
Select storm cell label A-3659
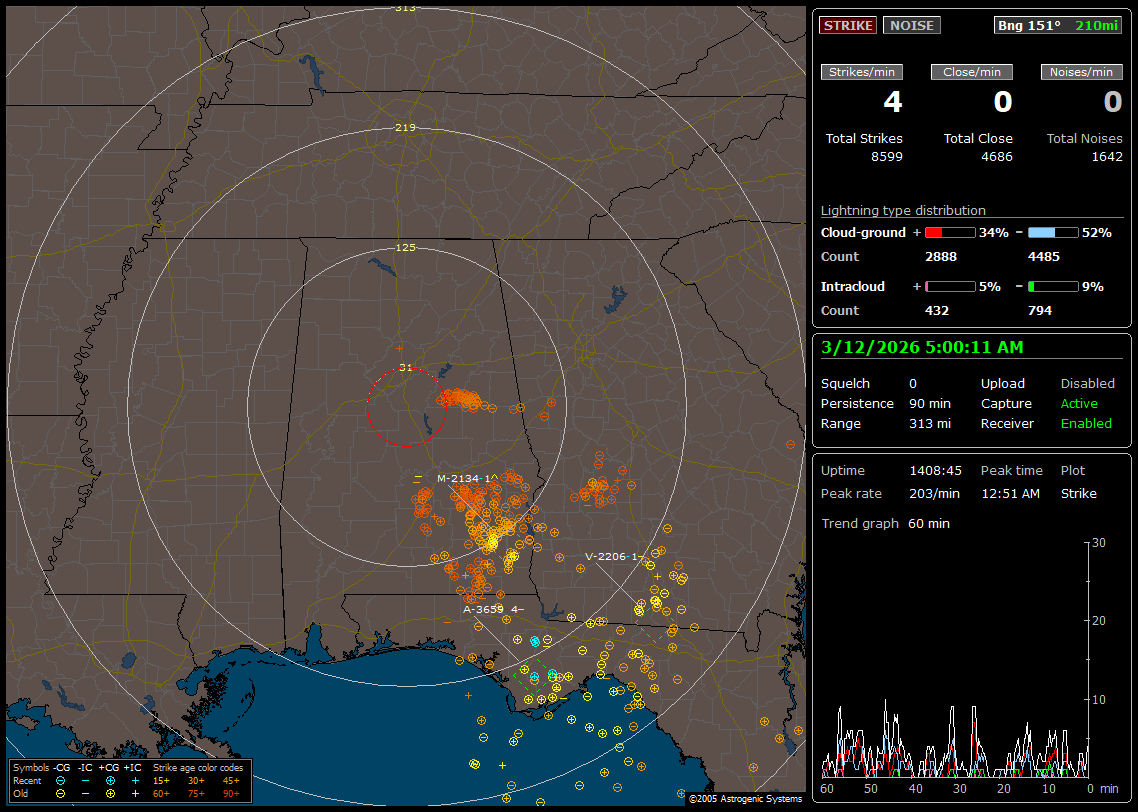(490, 608)
